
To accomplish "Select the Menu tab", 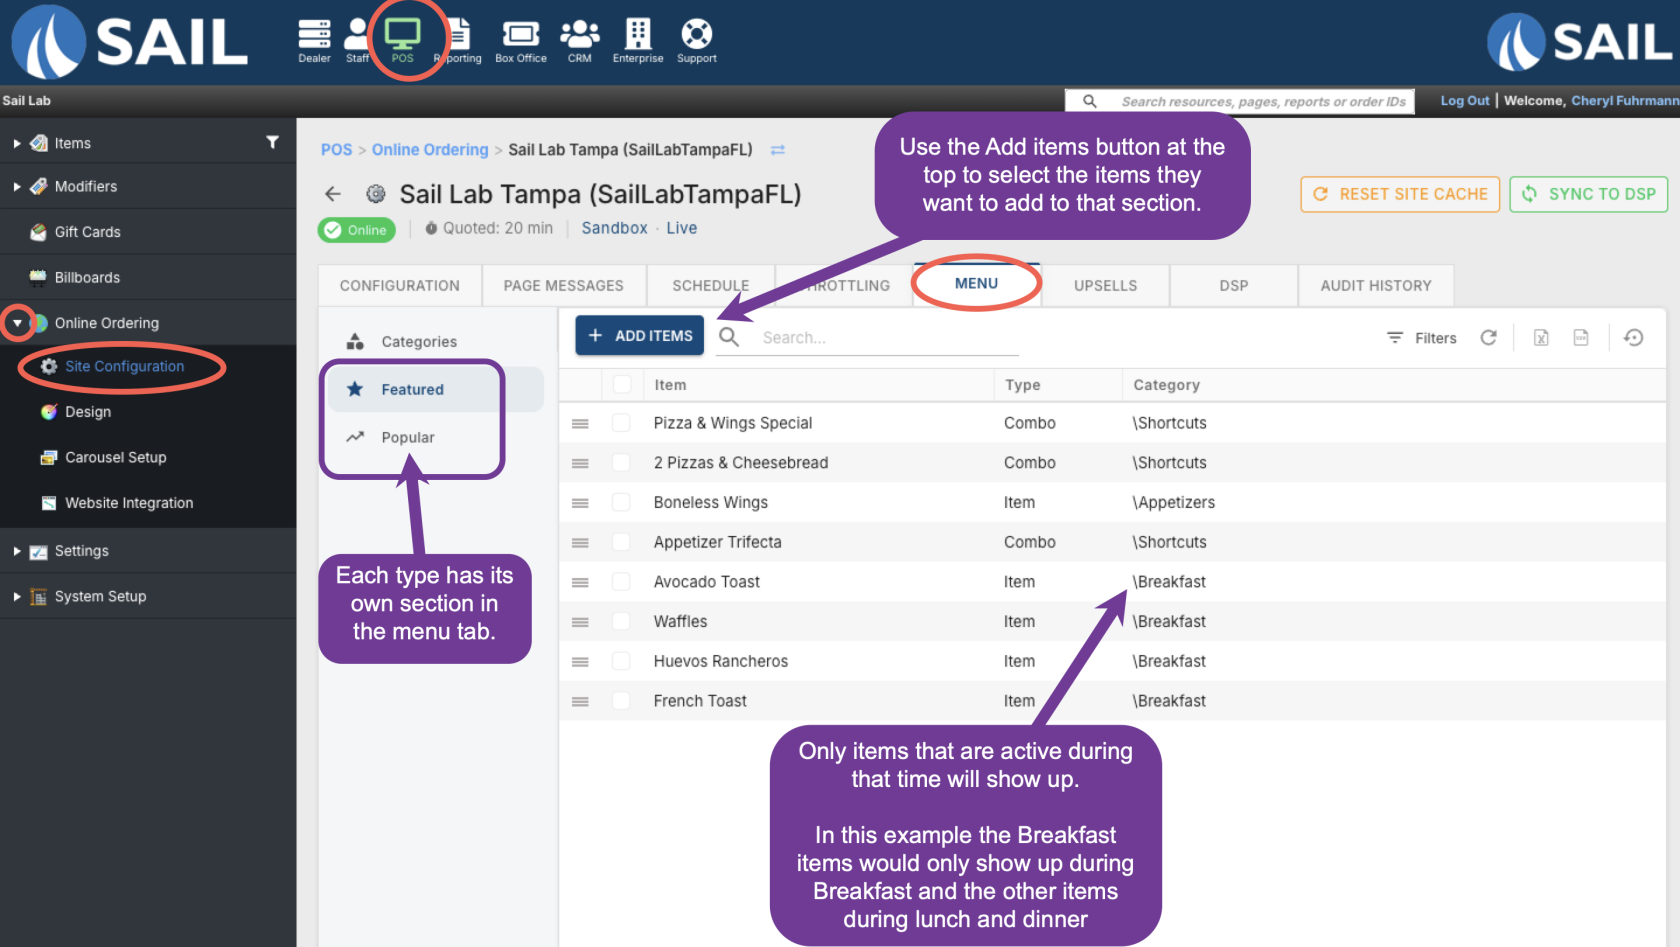I will [x=976, y=284].
